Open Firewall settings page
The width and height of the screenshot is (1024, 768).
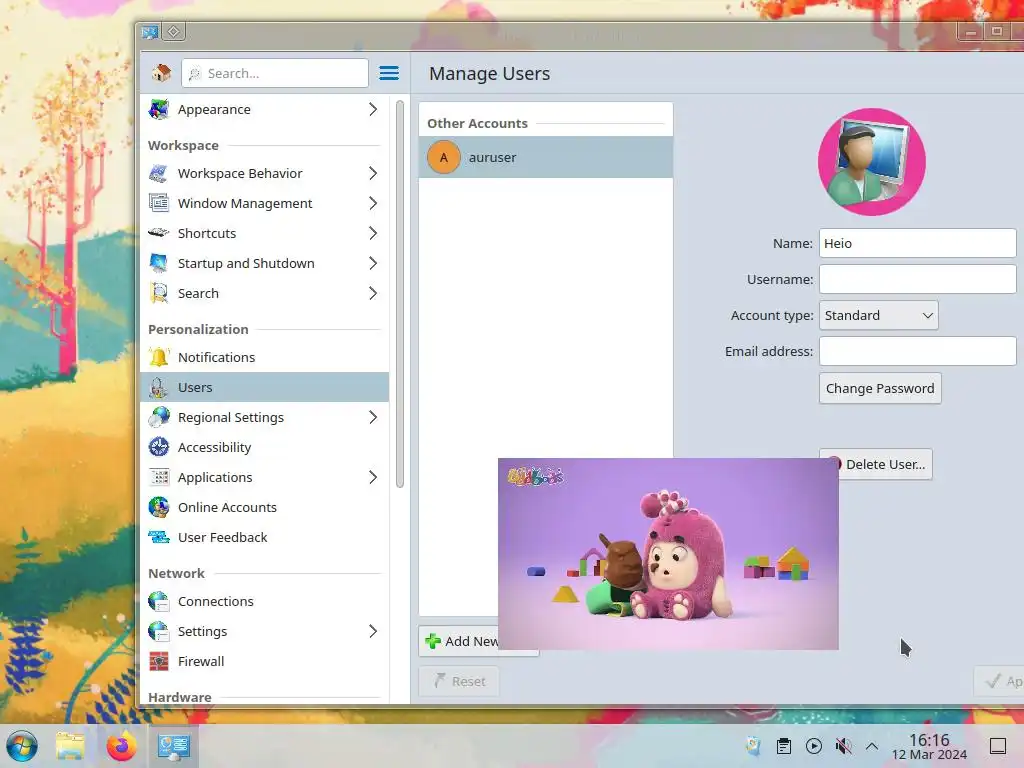click(x=264, y=662)
